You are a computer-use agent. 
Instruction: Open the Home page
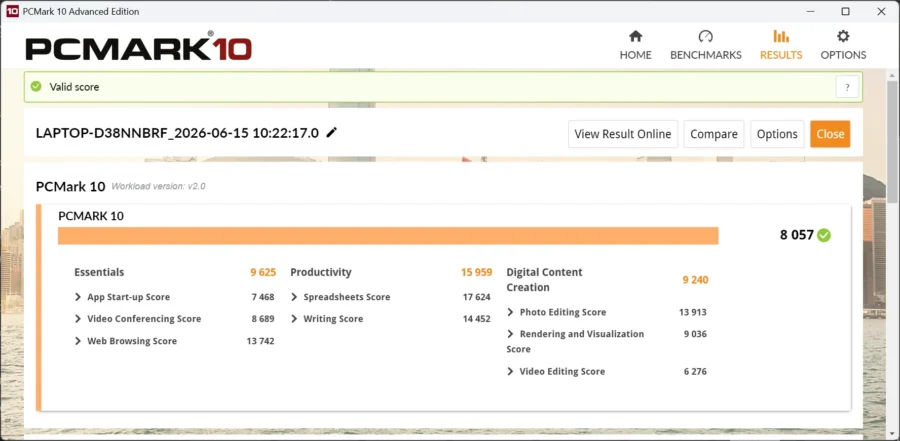pyautogui.click(x=635, y=45)
